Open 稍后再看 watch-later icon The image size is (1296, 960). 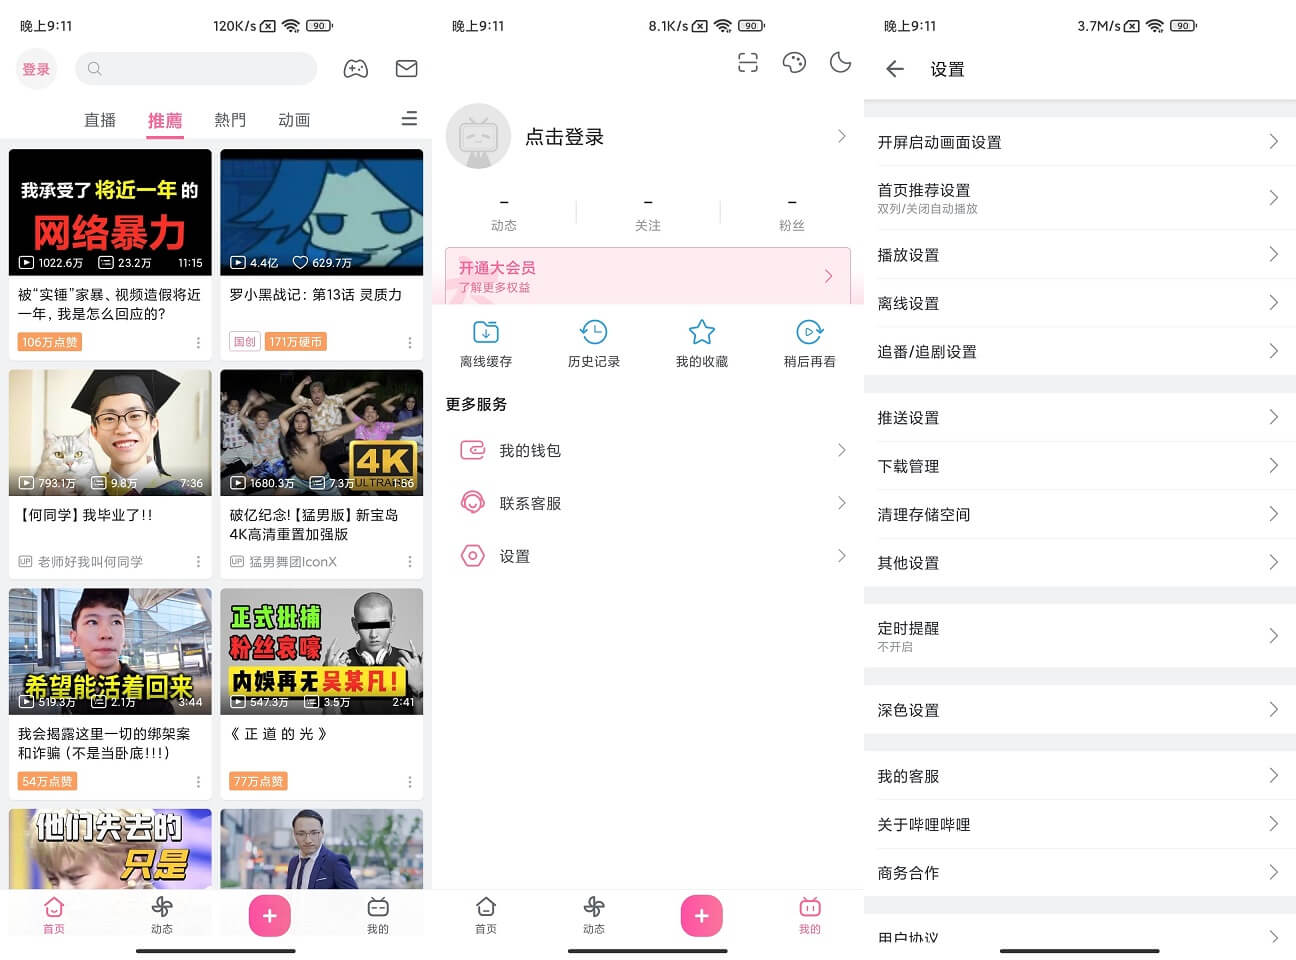pyautogui.click(x=810, y=332)
